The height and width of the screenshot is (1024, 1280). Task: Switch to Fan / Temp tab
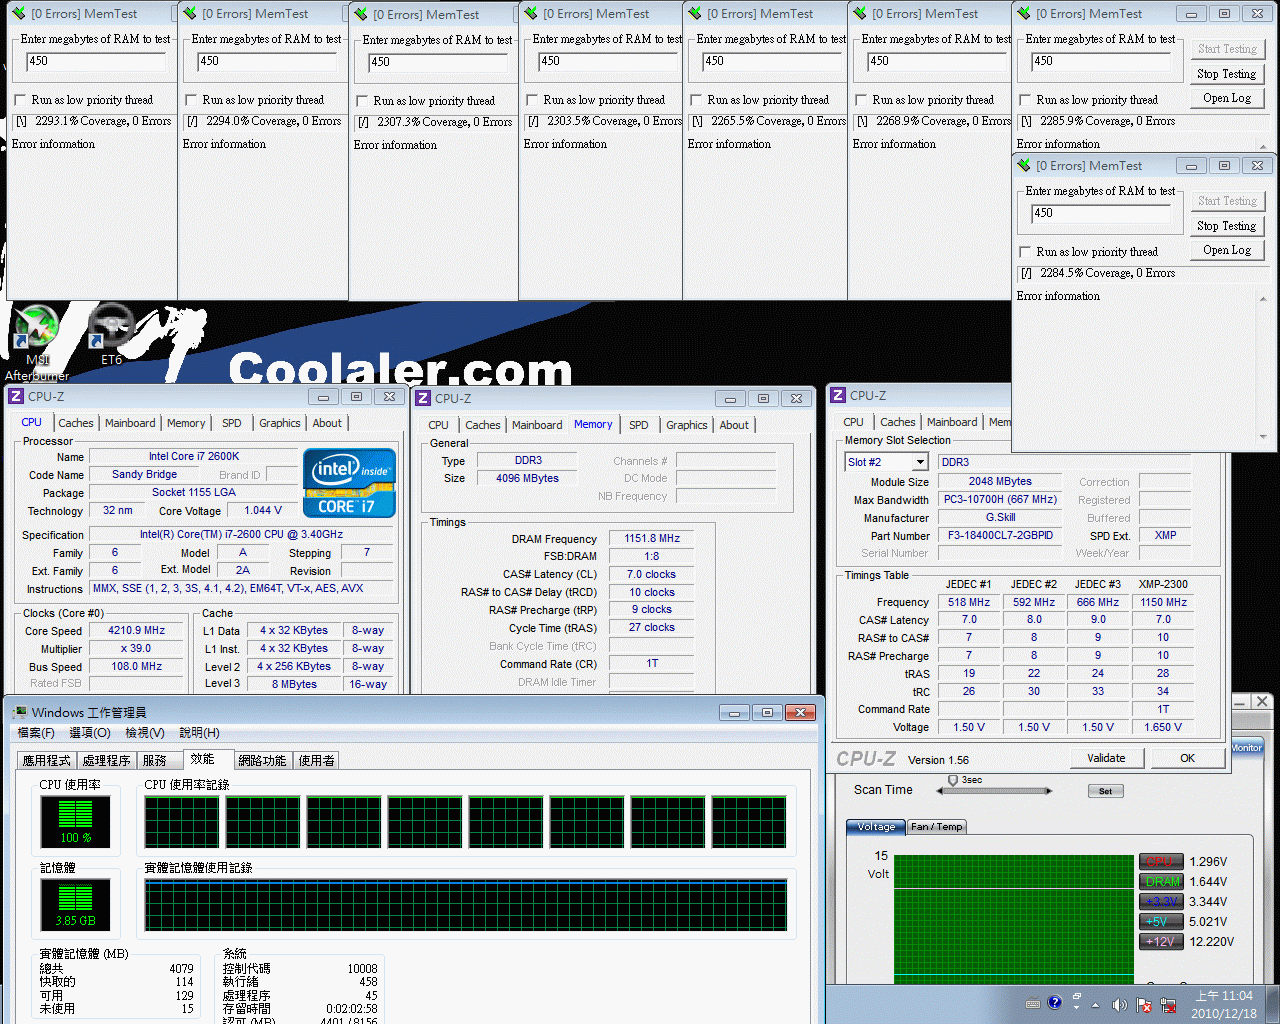936,827
